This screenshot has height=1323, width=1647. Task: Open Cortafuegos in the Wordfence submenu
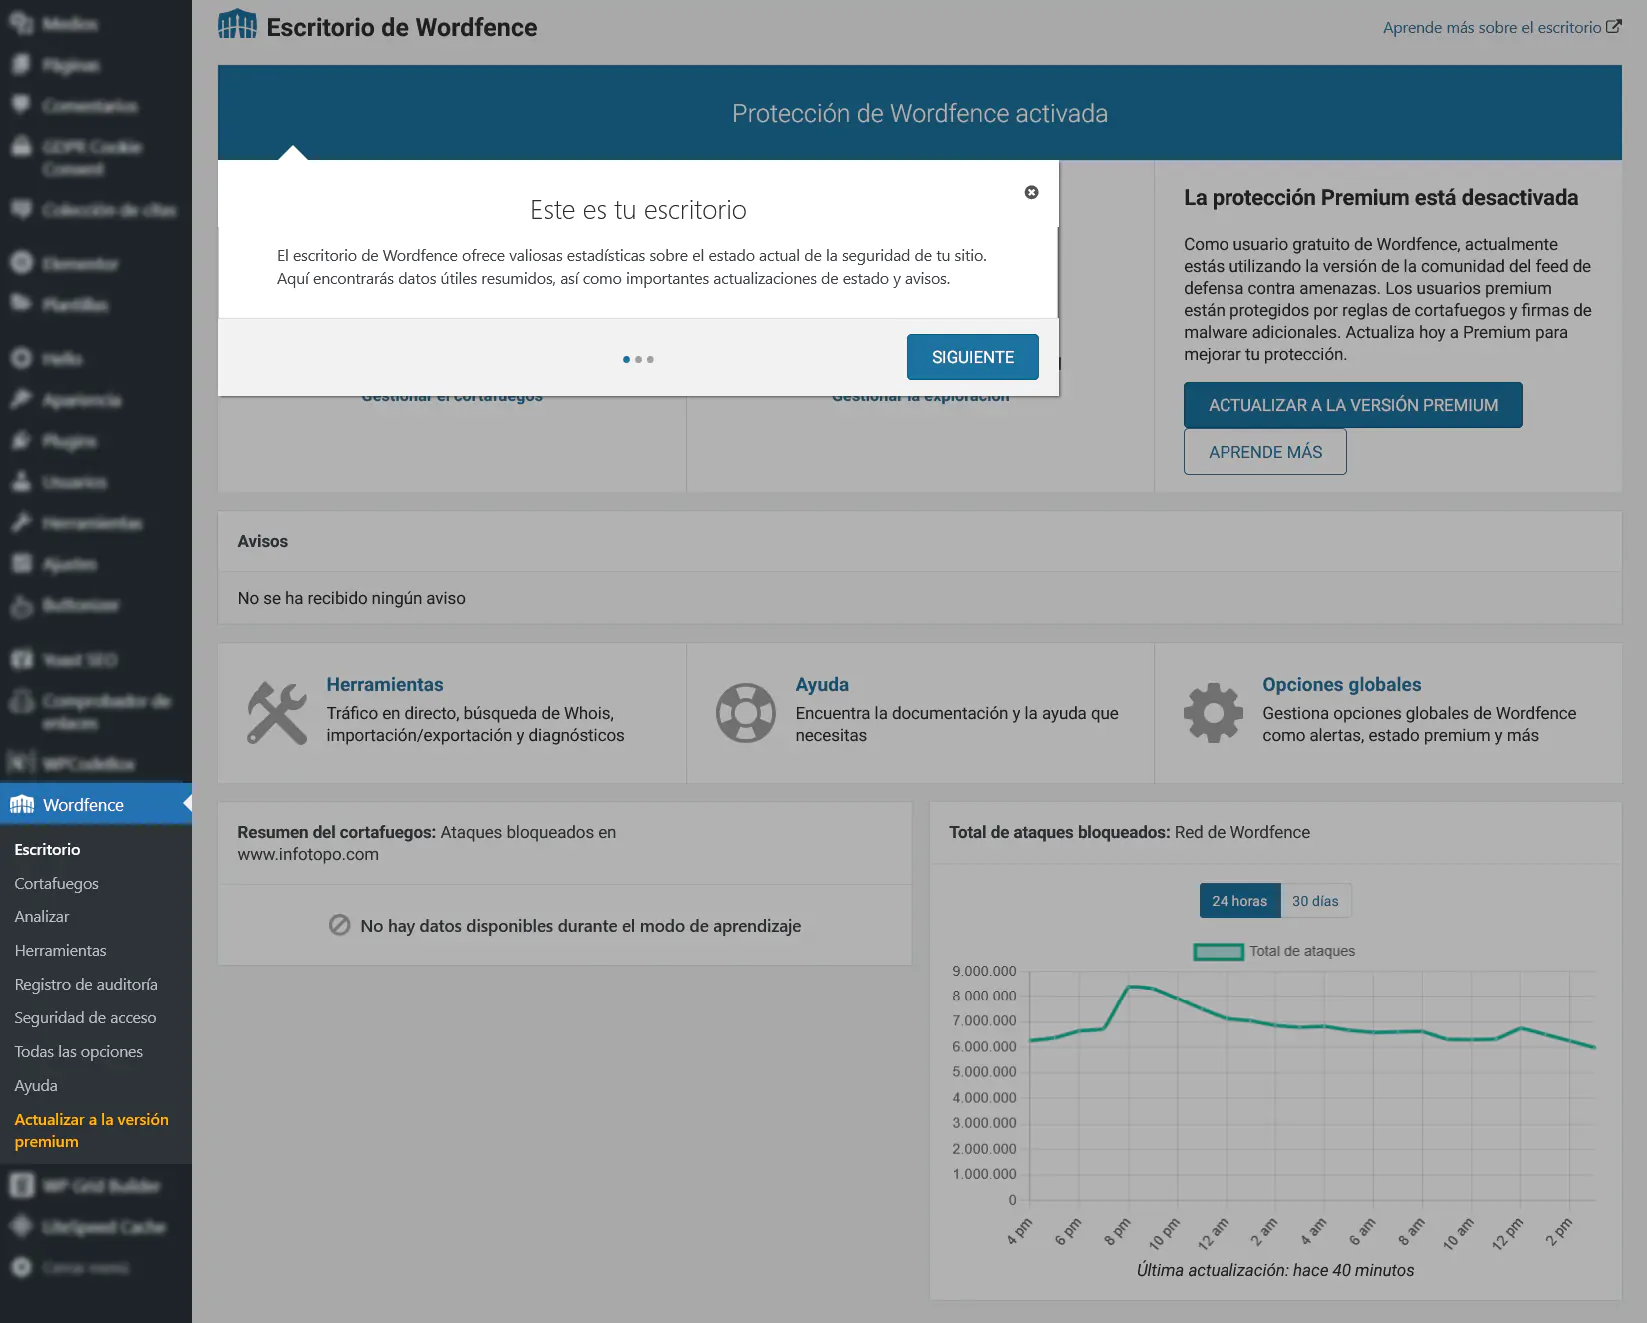[x=56, y=883]
